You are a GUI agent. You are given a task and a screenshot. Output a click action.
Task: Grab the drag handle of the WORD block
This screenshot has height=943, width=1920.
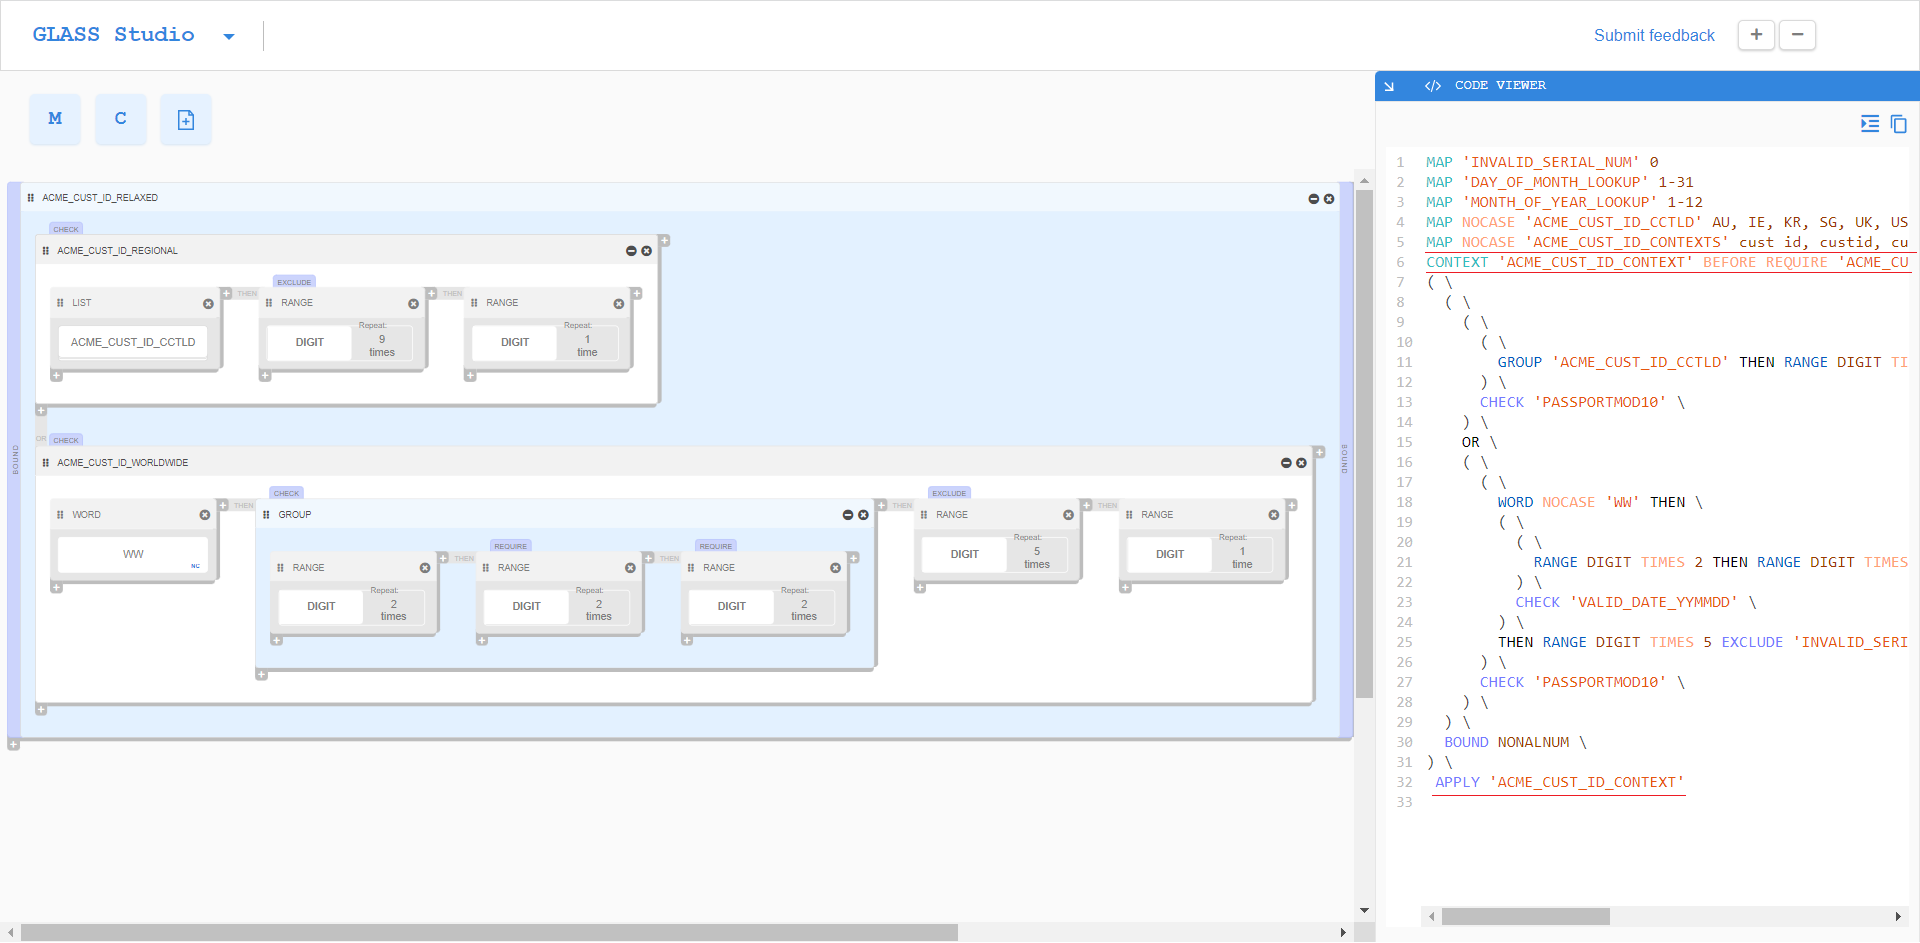(x=60, y=515)
